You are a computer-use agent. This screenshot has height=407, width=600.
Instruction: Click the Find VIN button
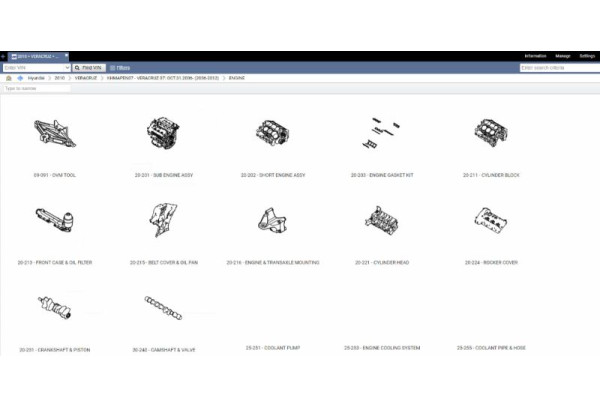(89, 67)
